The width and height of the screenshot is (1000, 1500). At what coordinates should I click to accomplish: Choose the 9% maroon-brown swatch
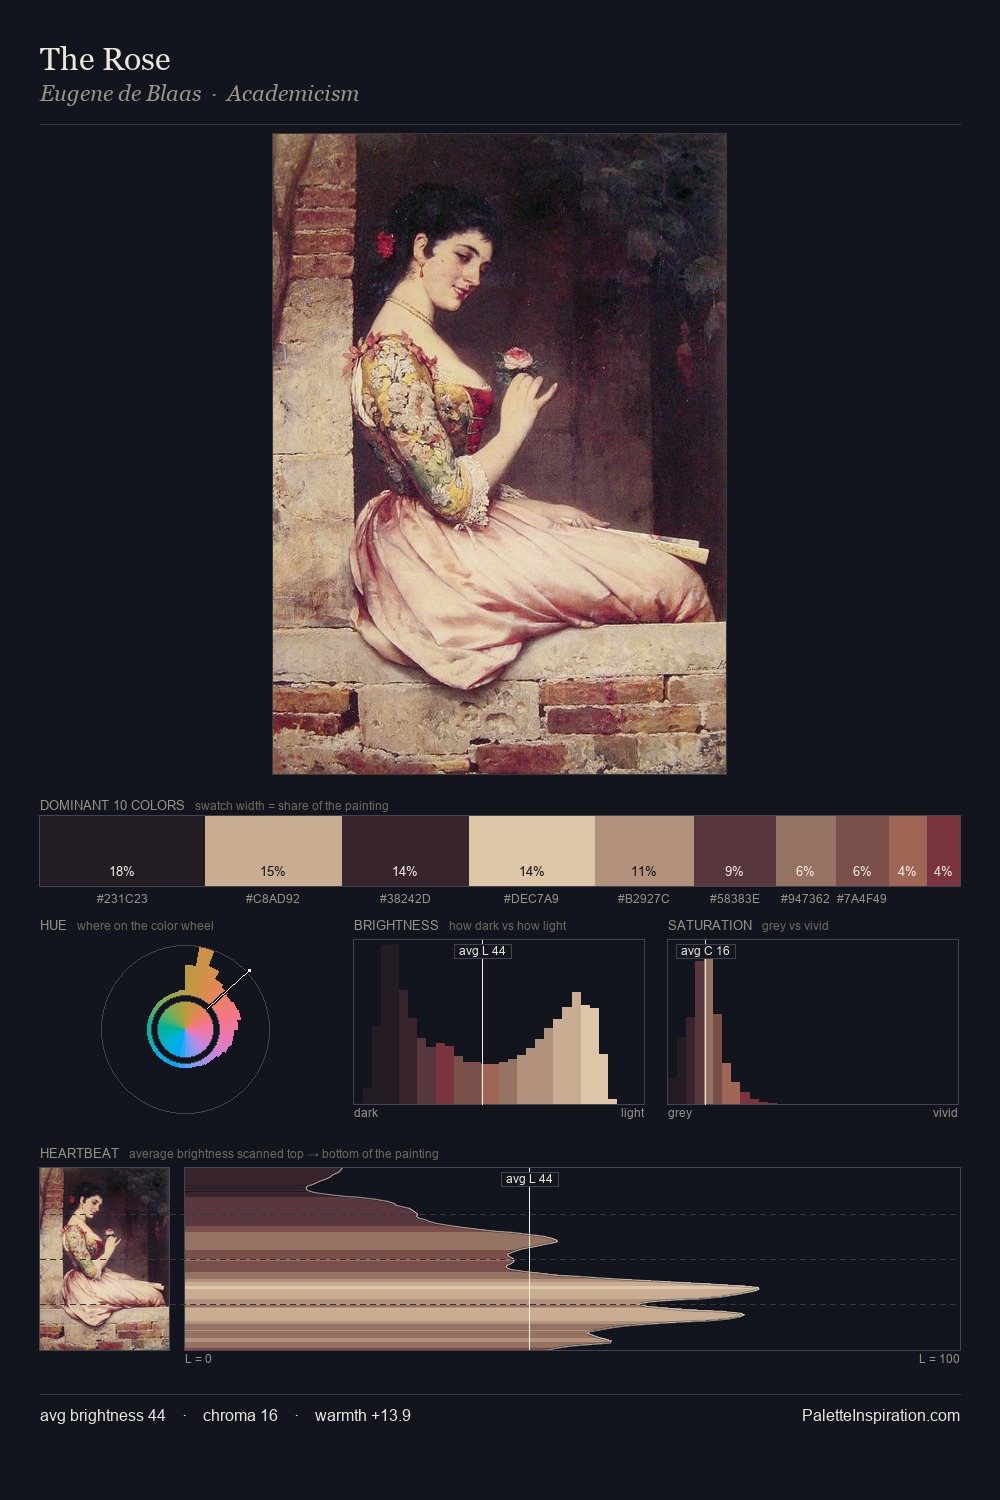735,851
